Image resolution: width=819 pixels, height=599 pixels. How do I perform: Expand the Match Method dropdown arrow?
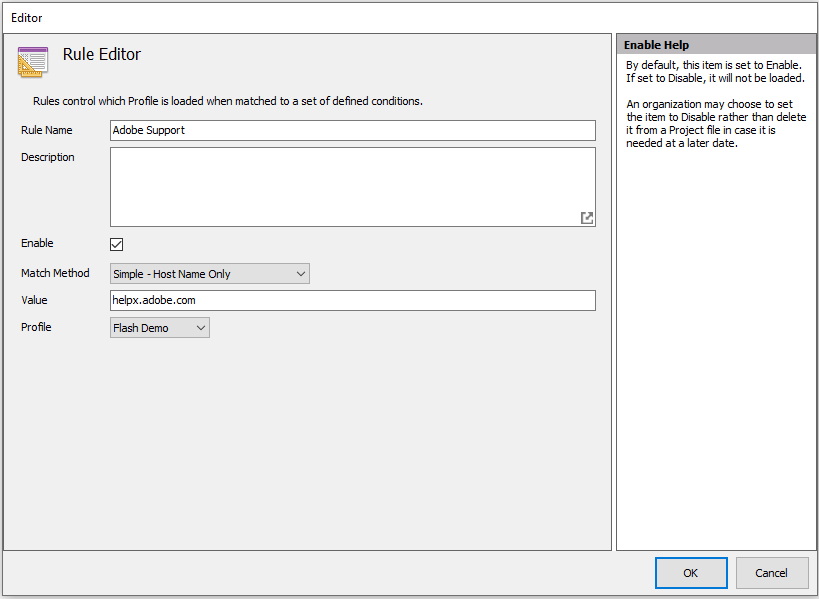(x=301, y=274)
